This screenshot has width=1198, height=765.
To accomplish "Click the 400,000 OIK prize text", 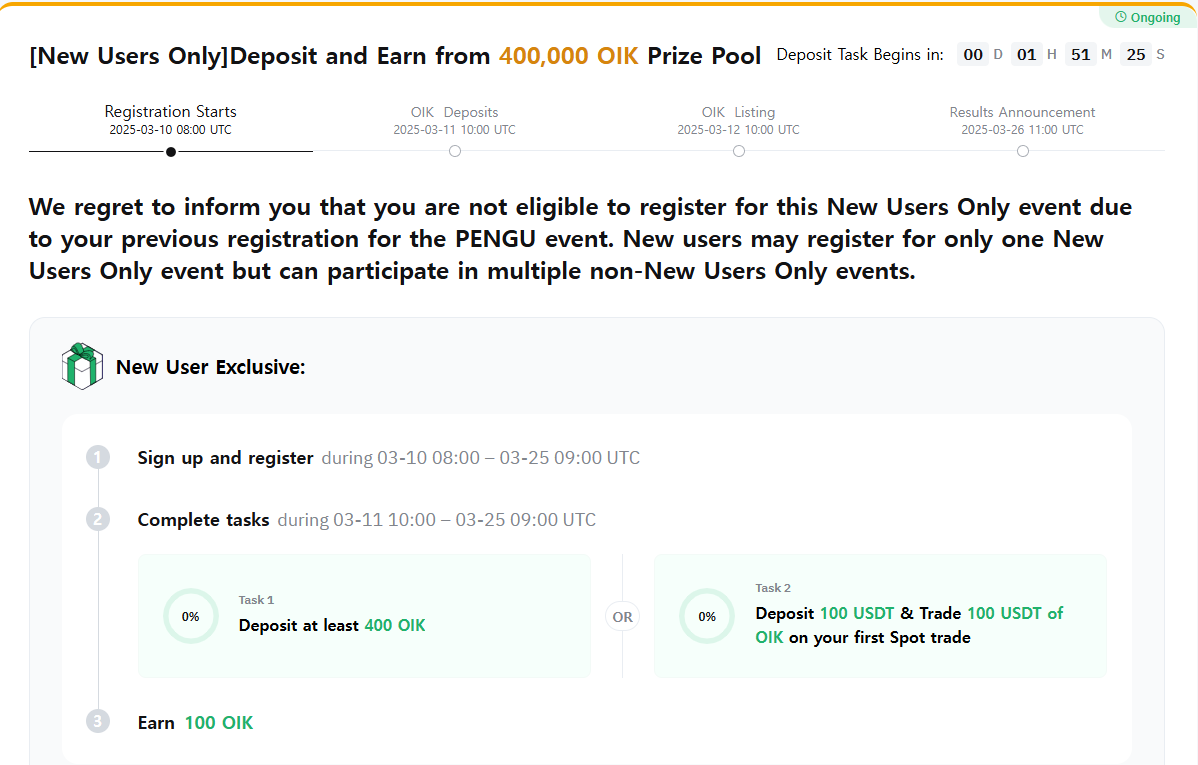I will coord(568,56).
